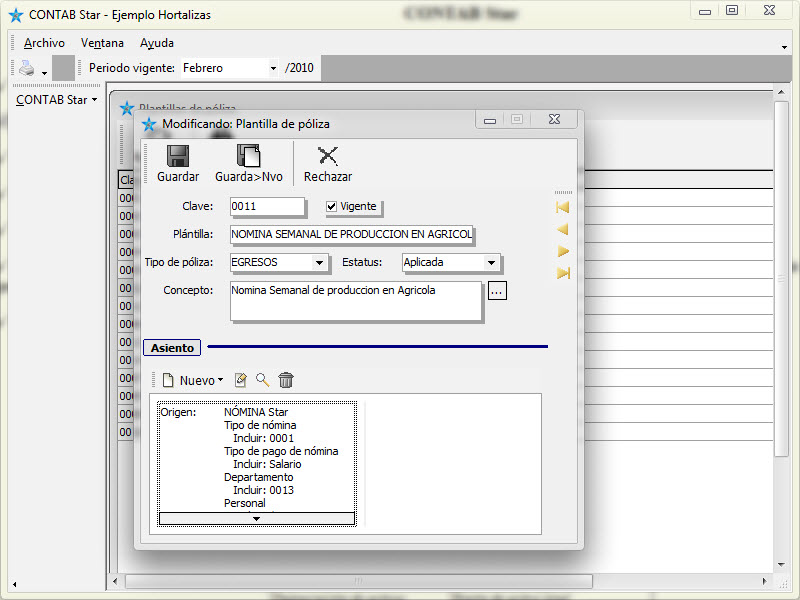Viewport: 800px width, 600px height.
Task: Click the vertical scrollbar's down arrow
Action: click(x=781, y=564)
